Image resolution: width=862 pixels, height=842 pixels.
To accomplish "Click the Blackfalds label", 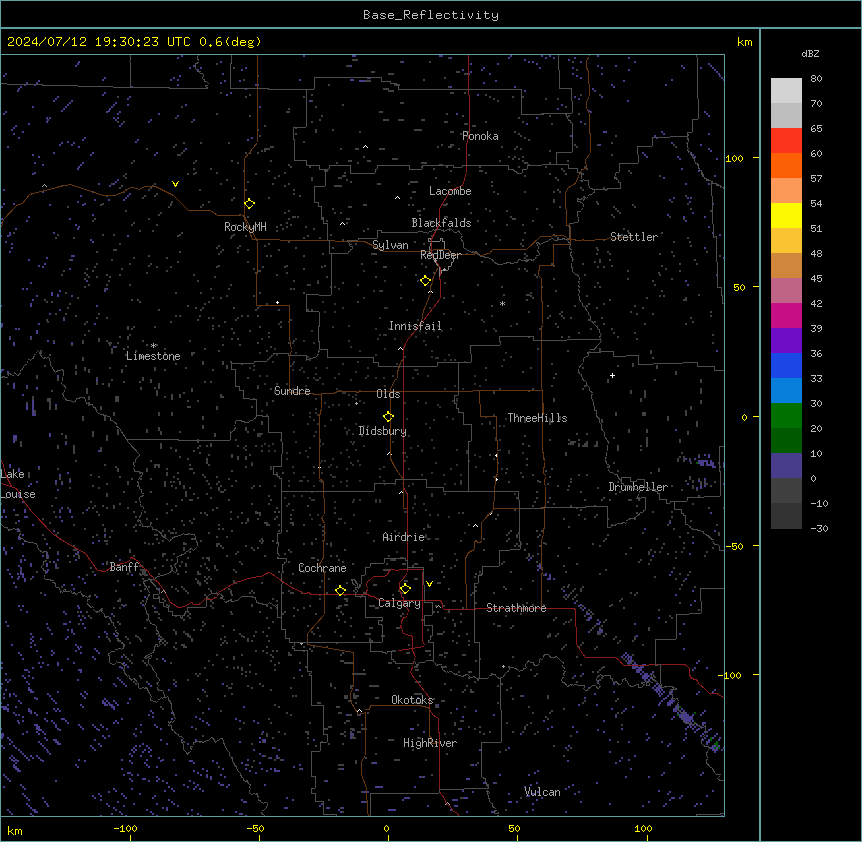I will pos(441,223).
